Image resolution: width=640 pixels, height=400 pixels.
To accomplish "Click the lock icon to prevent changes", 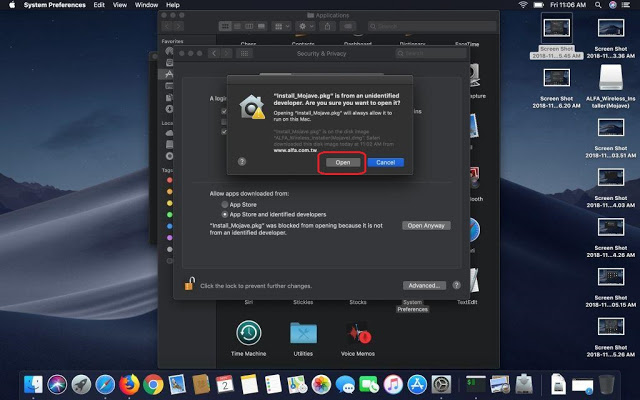I will pos(188,286).
